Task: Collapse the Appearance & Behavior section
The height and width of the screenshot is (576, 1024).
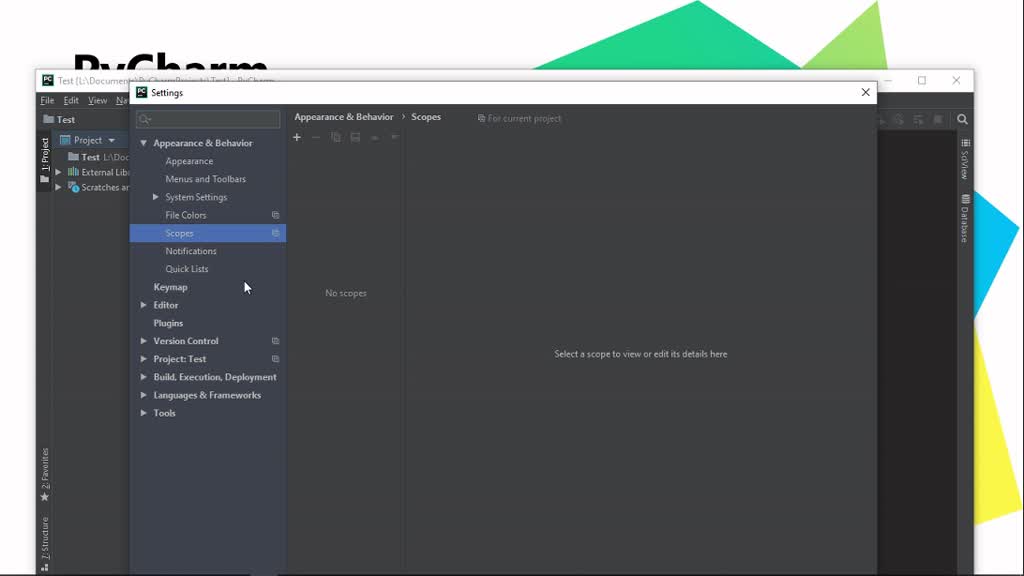Action: coord(144,143)
